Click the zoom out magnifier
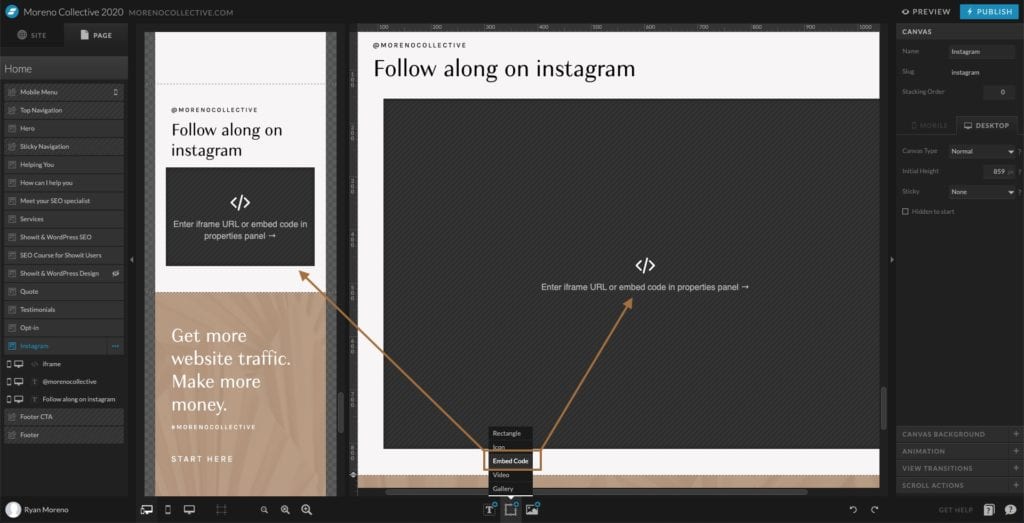Viewport: 1024px width, 523px height. (x=264, y=509)
